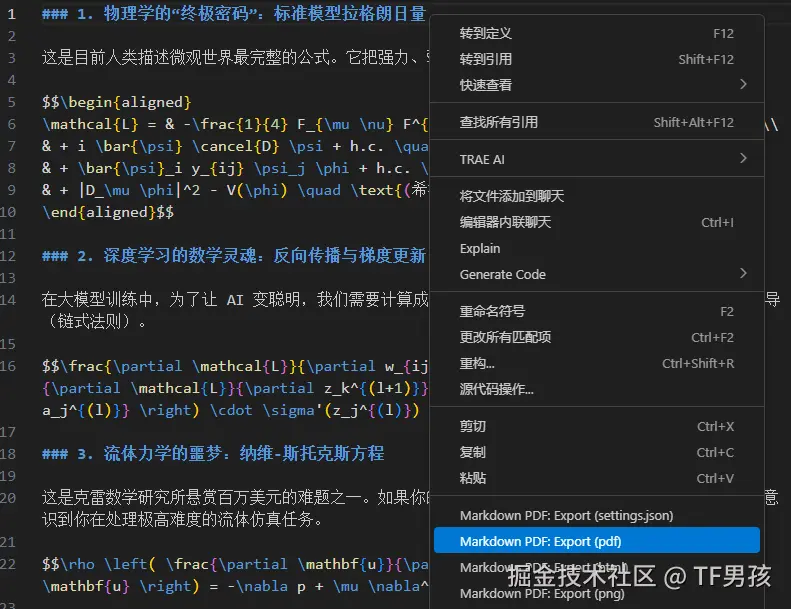This screenshot has width=791, height=609.
Task: Click \end{aligned}$$ on line 10
Action: coord(108,212)
